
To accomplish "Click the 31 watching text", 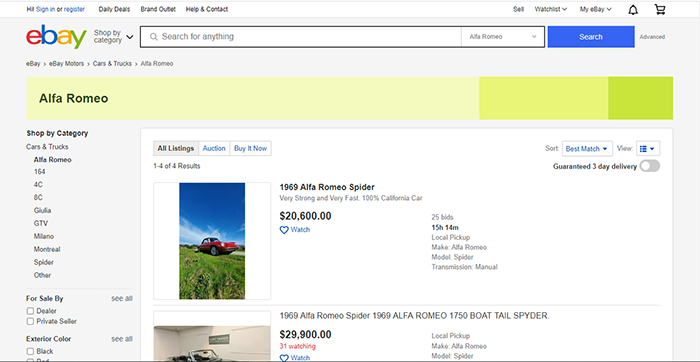I will point(297,346).
